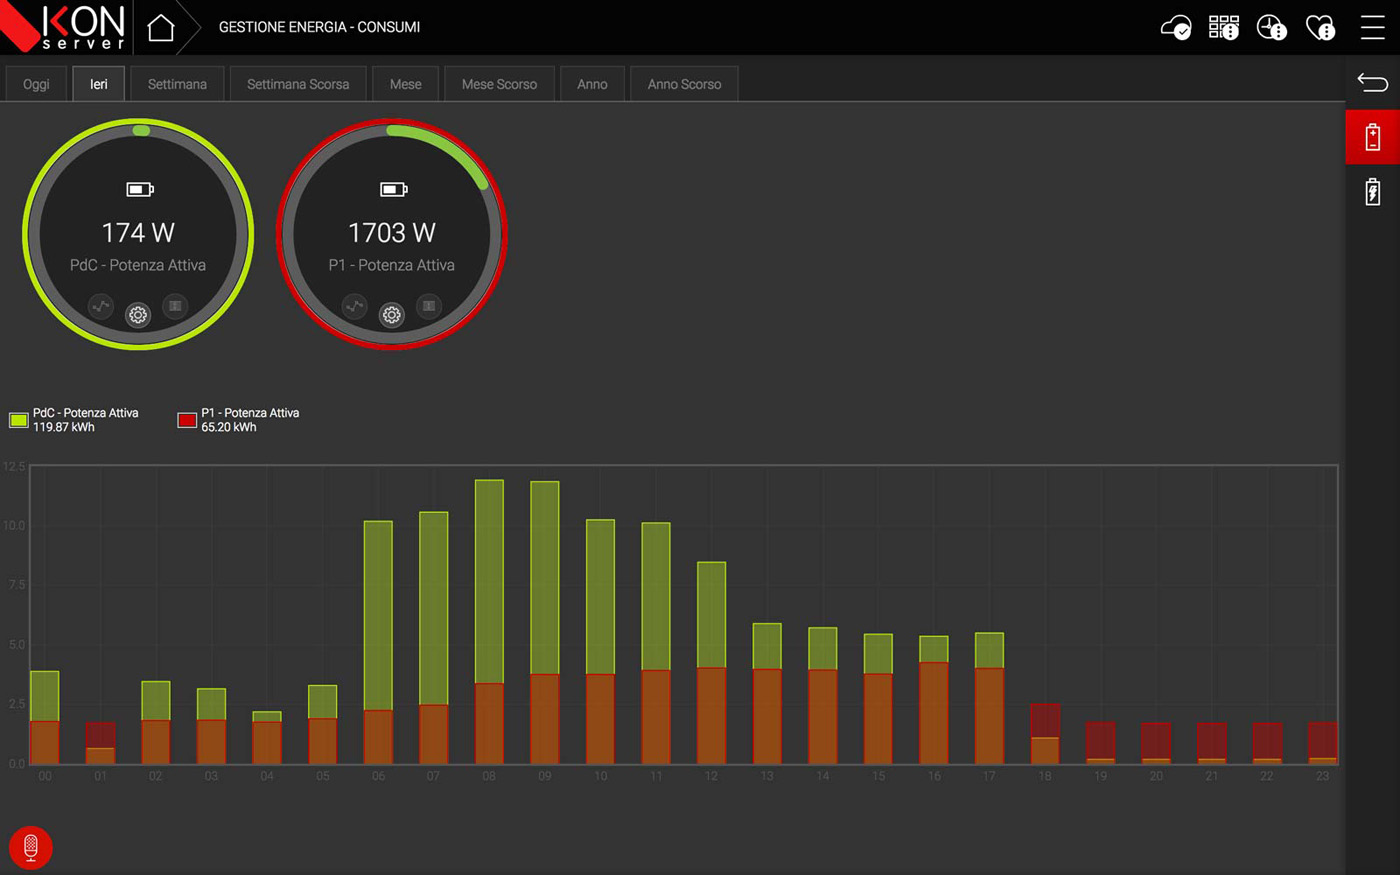Viewport: 1400px width, 875px height.
Task: Click the tallest bar at hour 08
Action: [489, 580]
